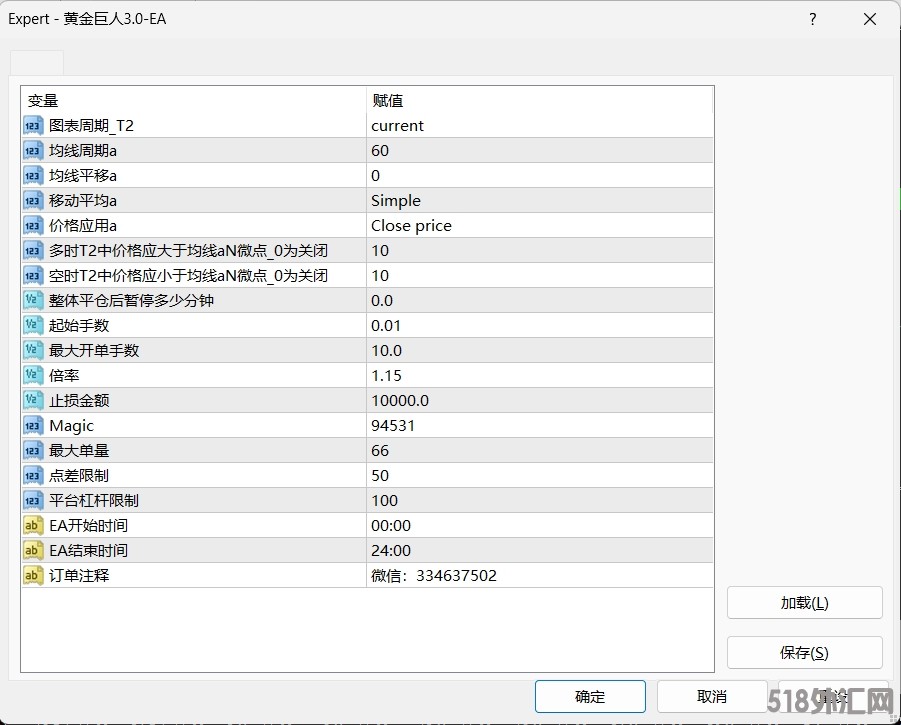Select the 起始手数 variable name
901x725 pixels.
(x=79, y=326)
